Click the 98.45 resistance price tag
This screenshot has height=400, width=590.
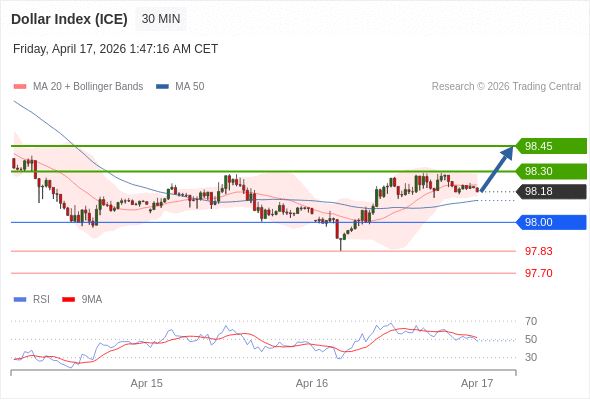coord(551,146)
